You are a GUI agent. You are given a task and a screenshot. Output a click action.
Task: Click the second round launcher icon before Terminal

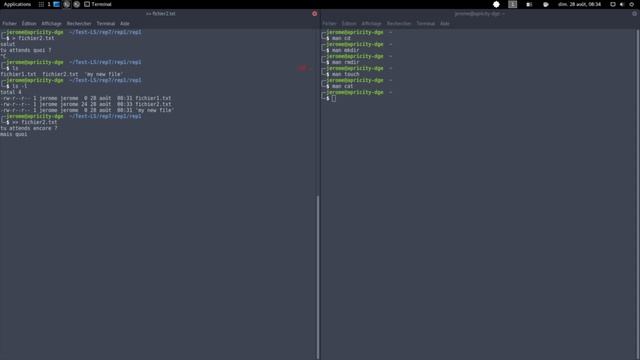pos(76,4)
